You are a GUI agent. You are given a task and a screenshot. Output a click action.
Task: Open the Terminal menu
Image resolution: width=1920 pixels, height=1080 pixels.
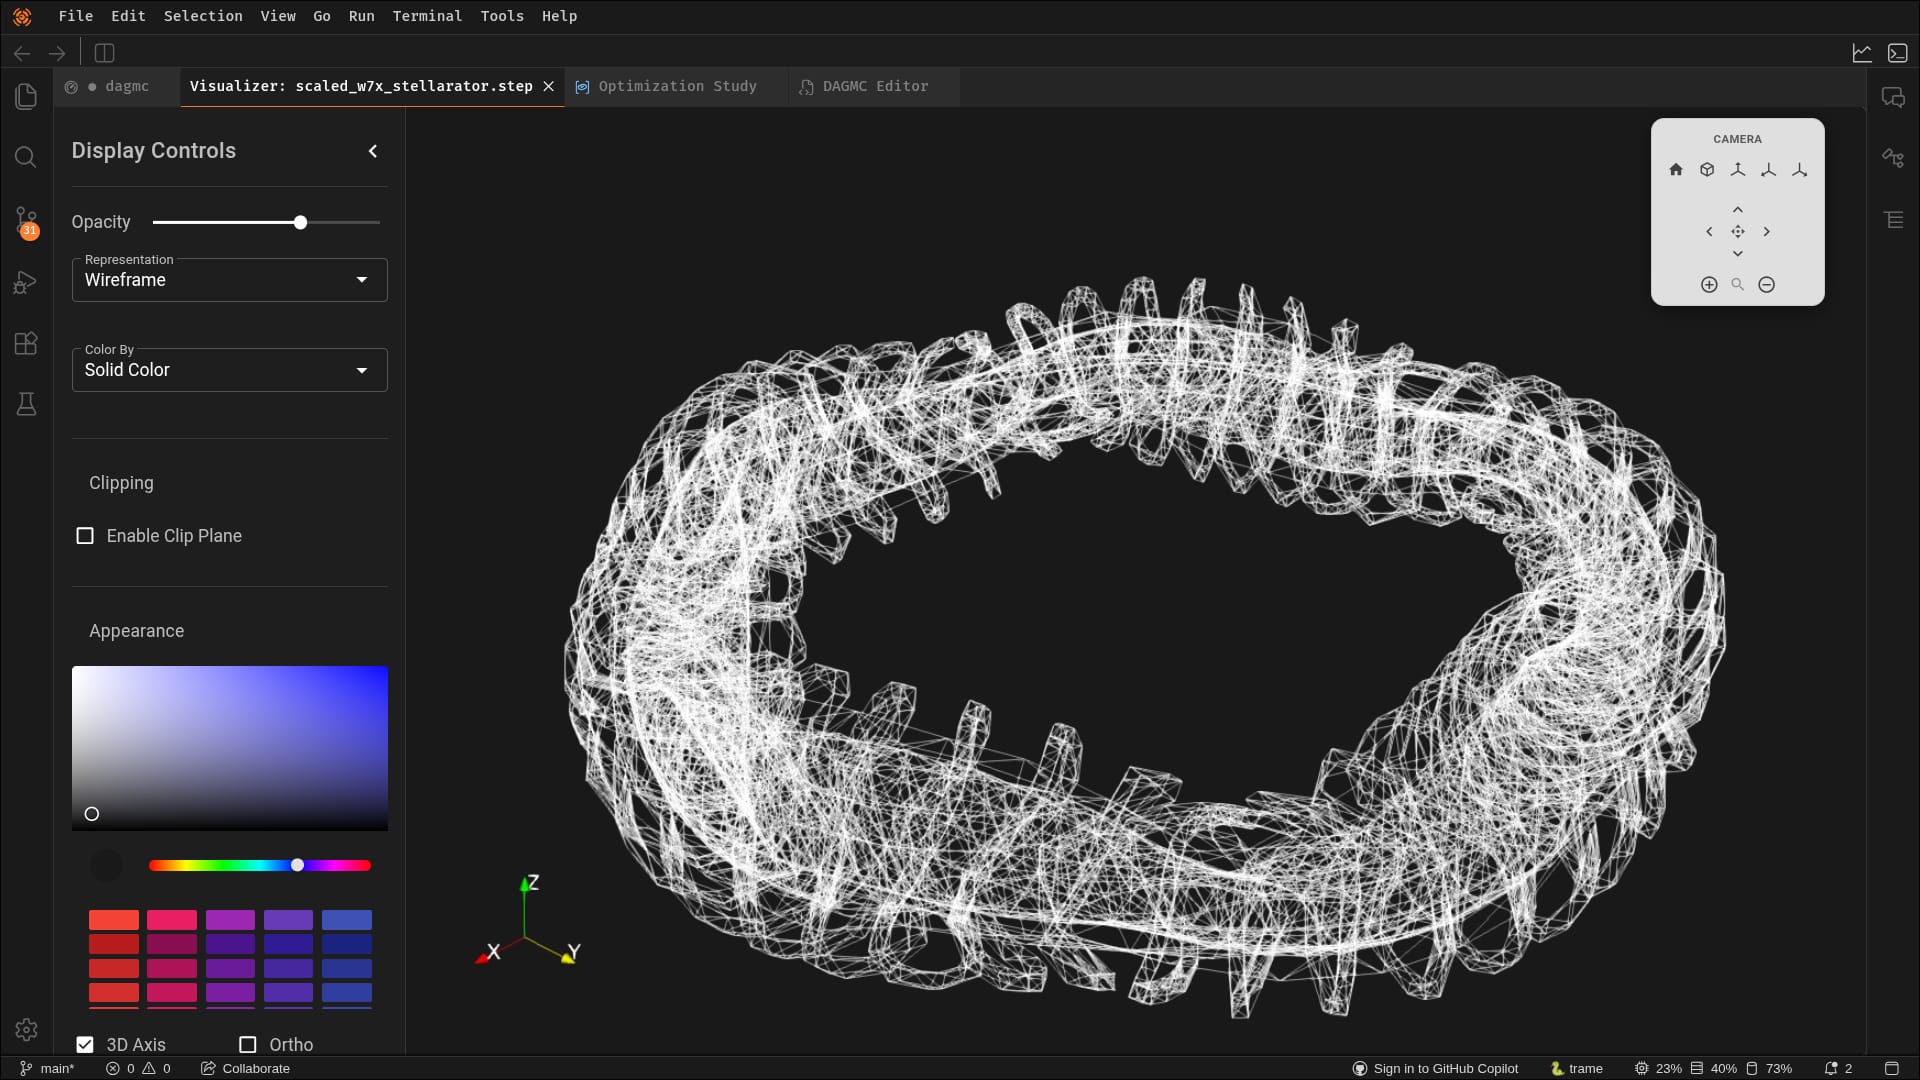pos(427,16)
